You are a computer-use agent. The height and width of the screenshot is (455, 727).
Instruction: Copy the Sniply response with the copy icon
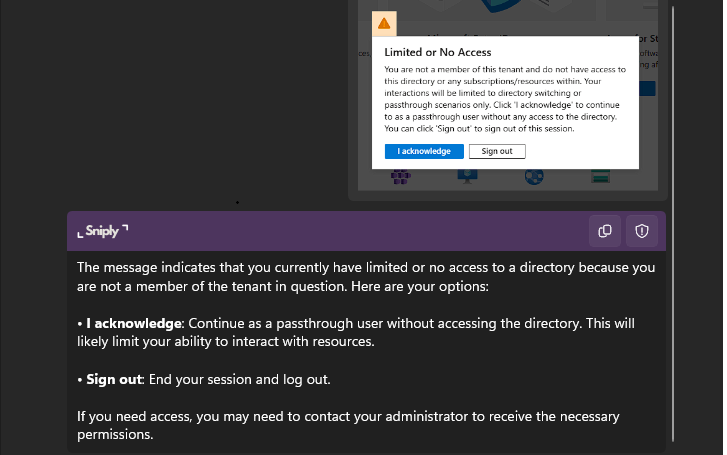(x=605, y=231)
